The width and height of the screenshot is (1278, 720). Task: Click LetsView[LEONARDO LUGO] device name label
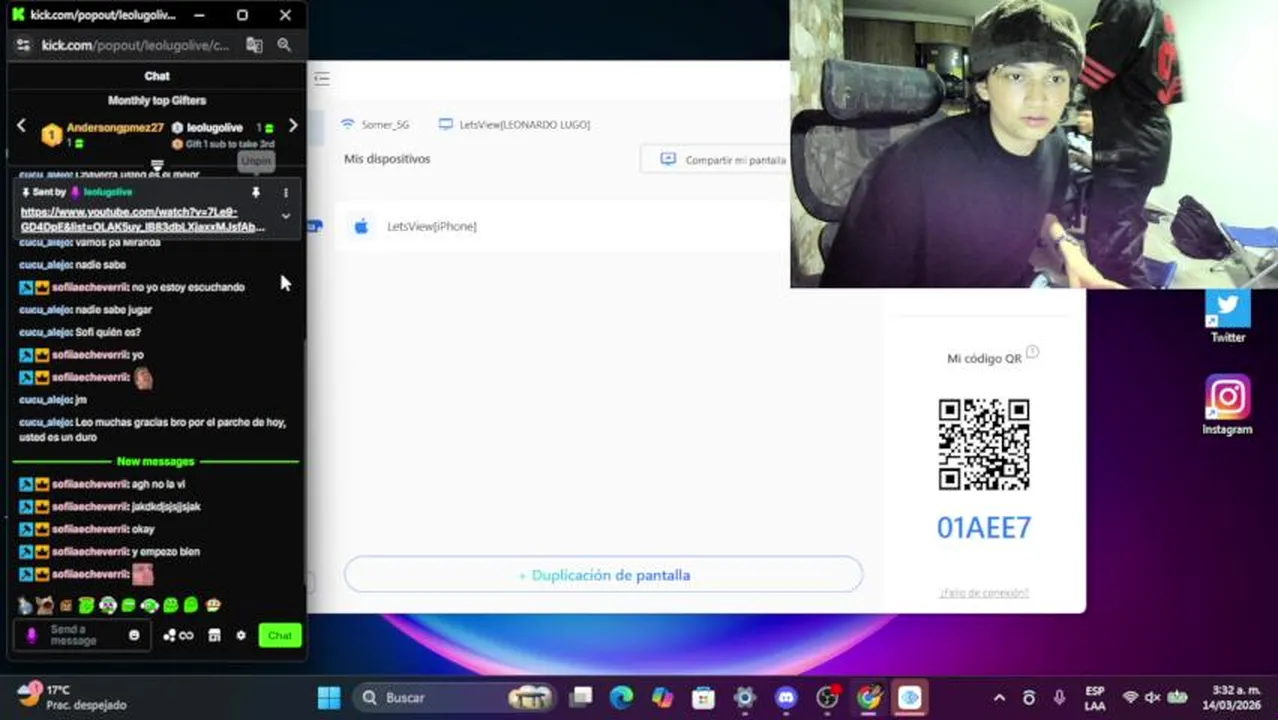524,125
